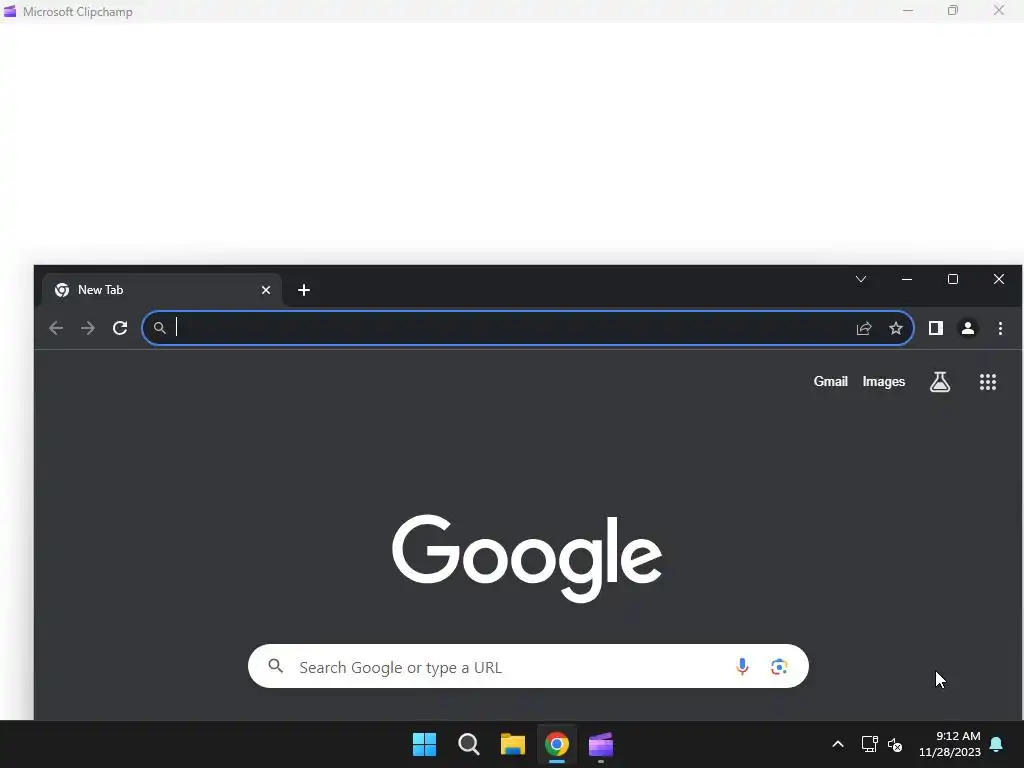1024x768 pixels.
Task: Open the muted volume tray icon
Action: pos(895,744)
